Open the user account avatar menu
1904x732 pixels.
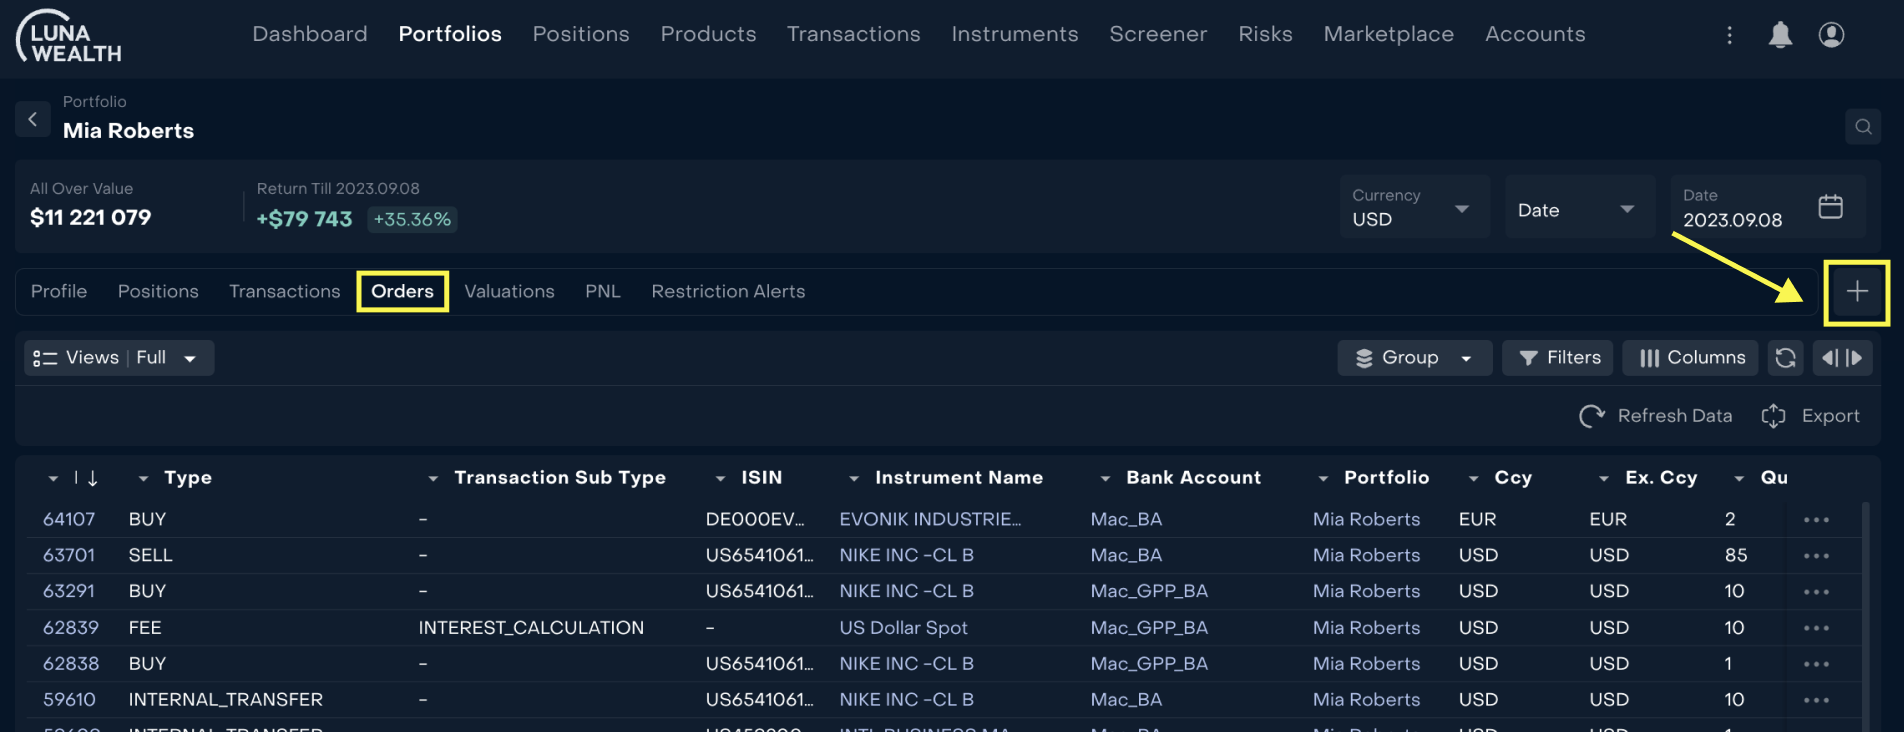pyautogui.click(x=1831, y=35)
